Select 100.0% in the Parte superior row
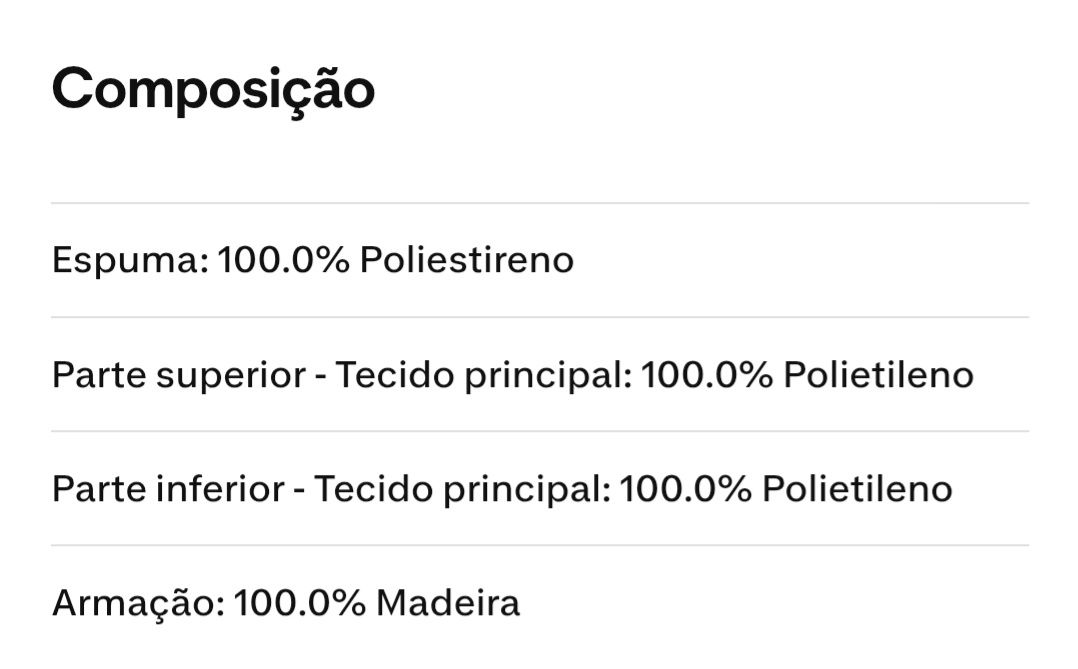 coord(707,375)
